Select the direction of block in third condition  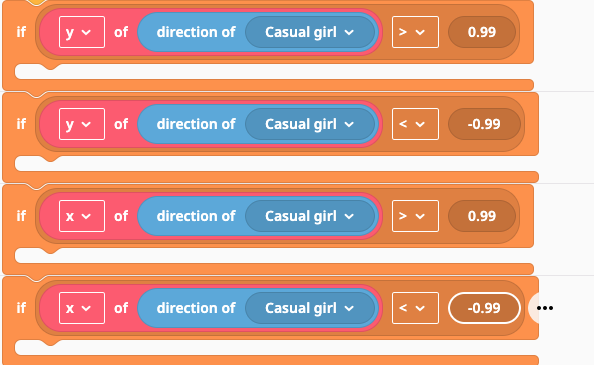coord(195,216)
